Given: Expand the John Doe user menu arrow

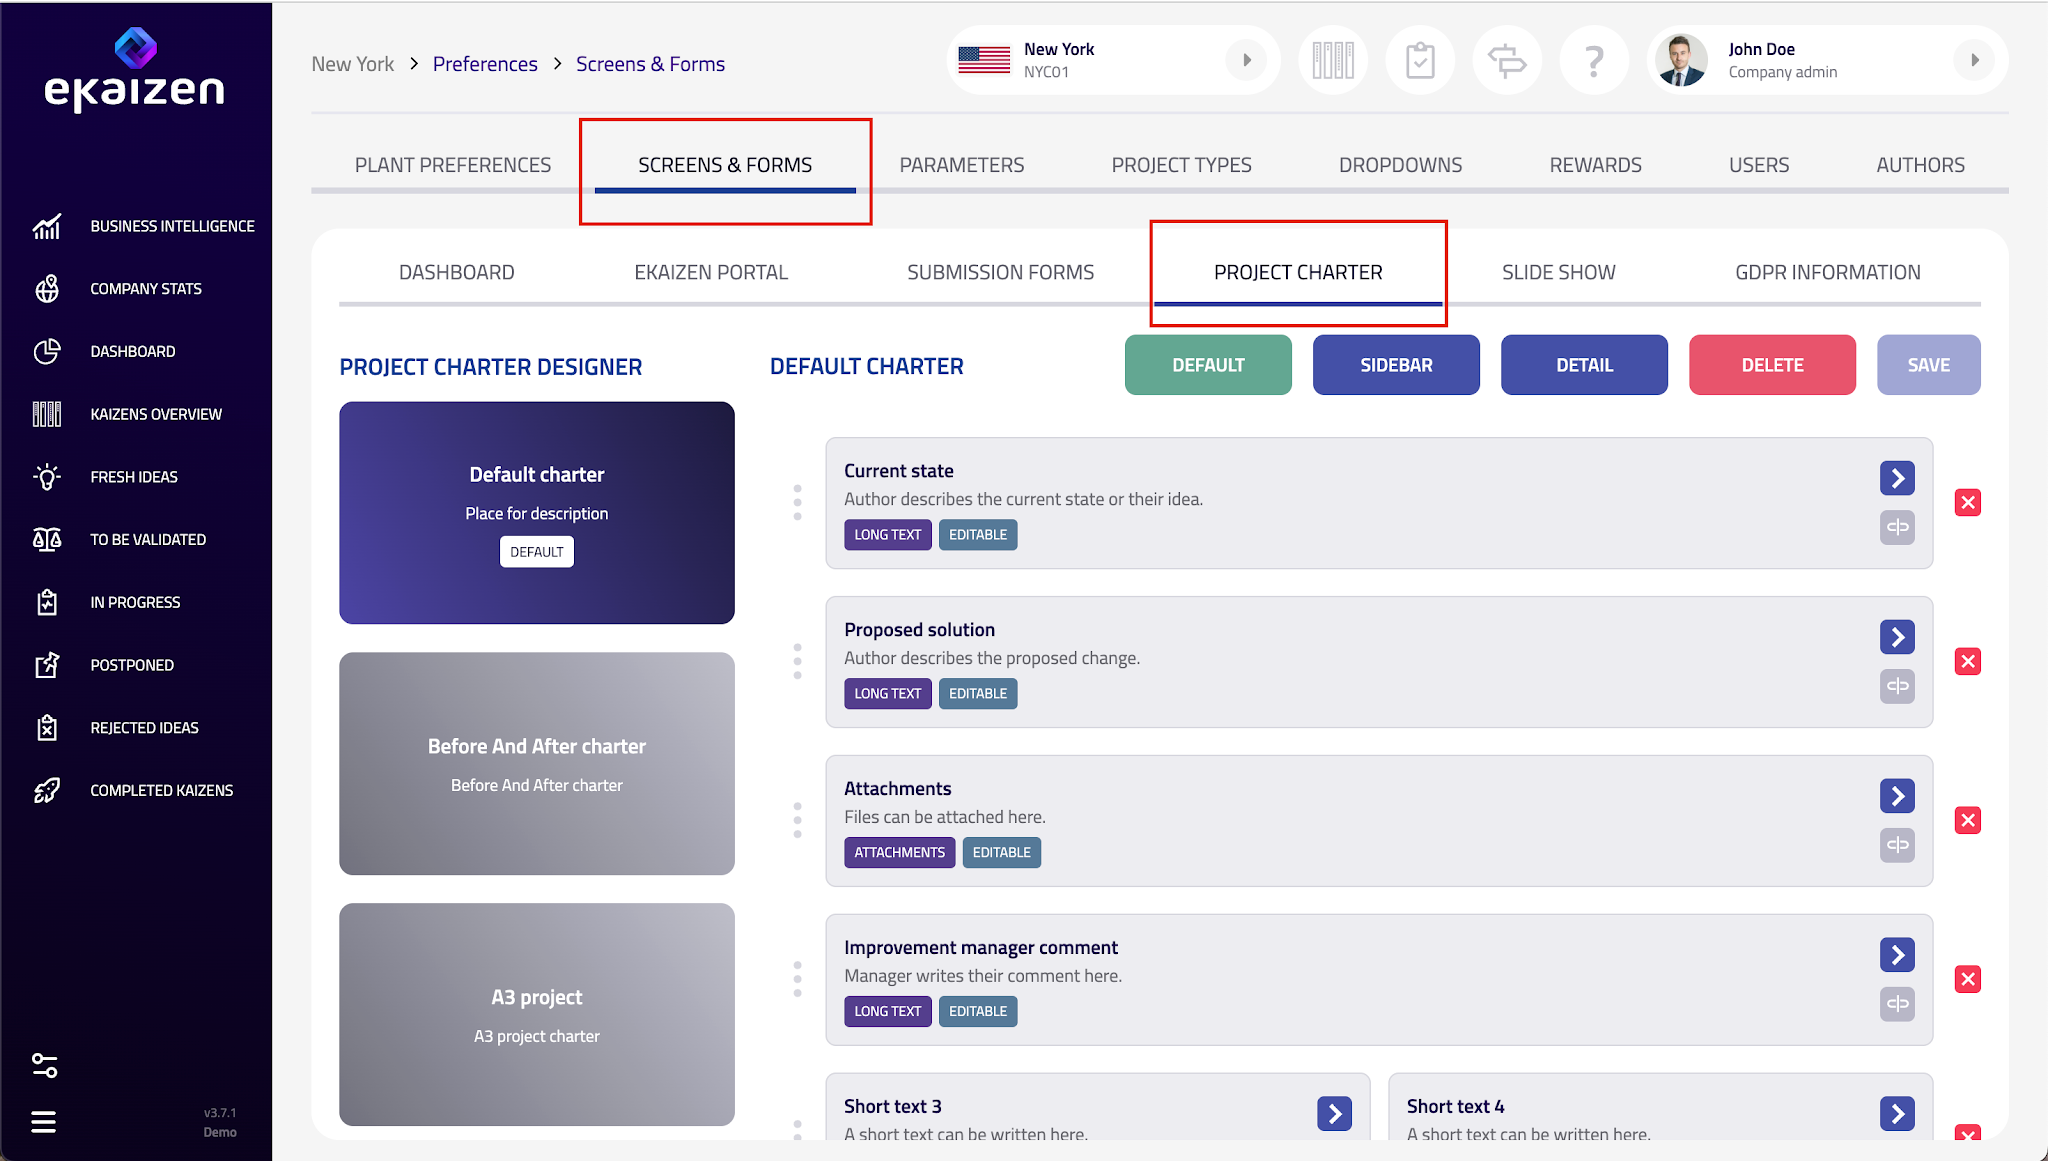Looking at the screenshot, I should (1974, 60).
